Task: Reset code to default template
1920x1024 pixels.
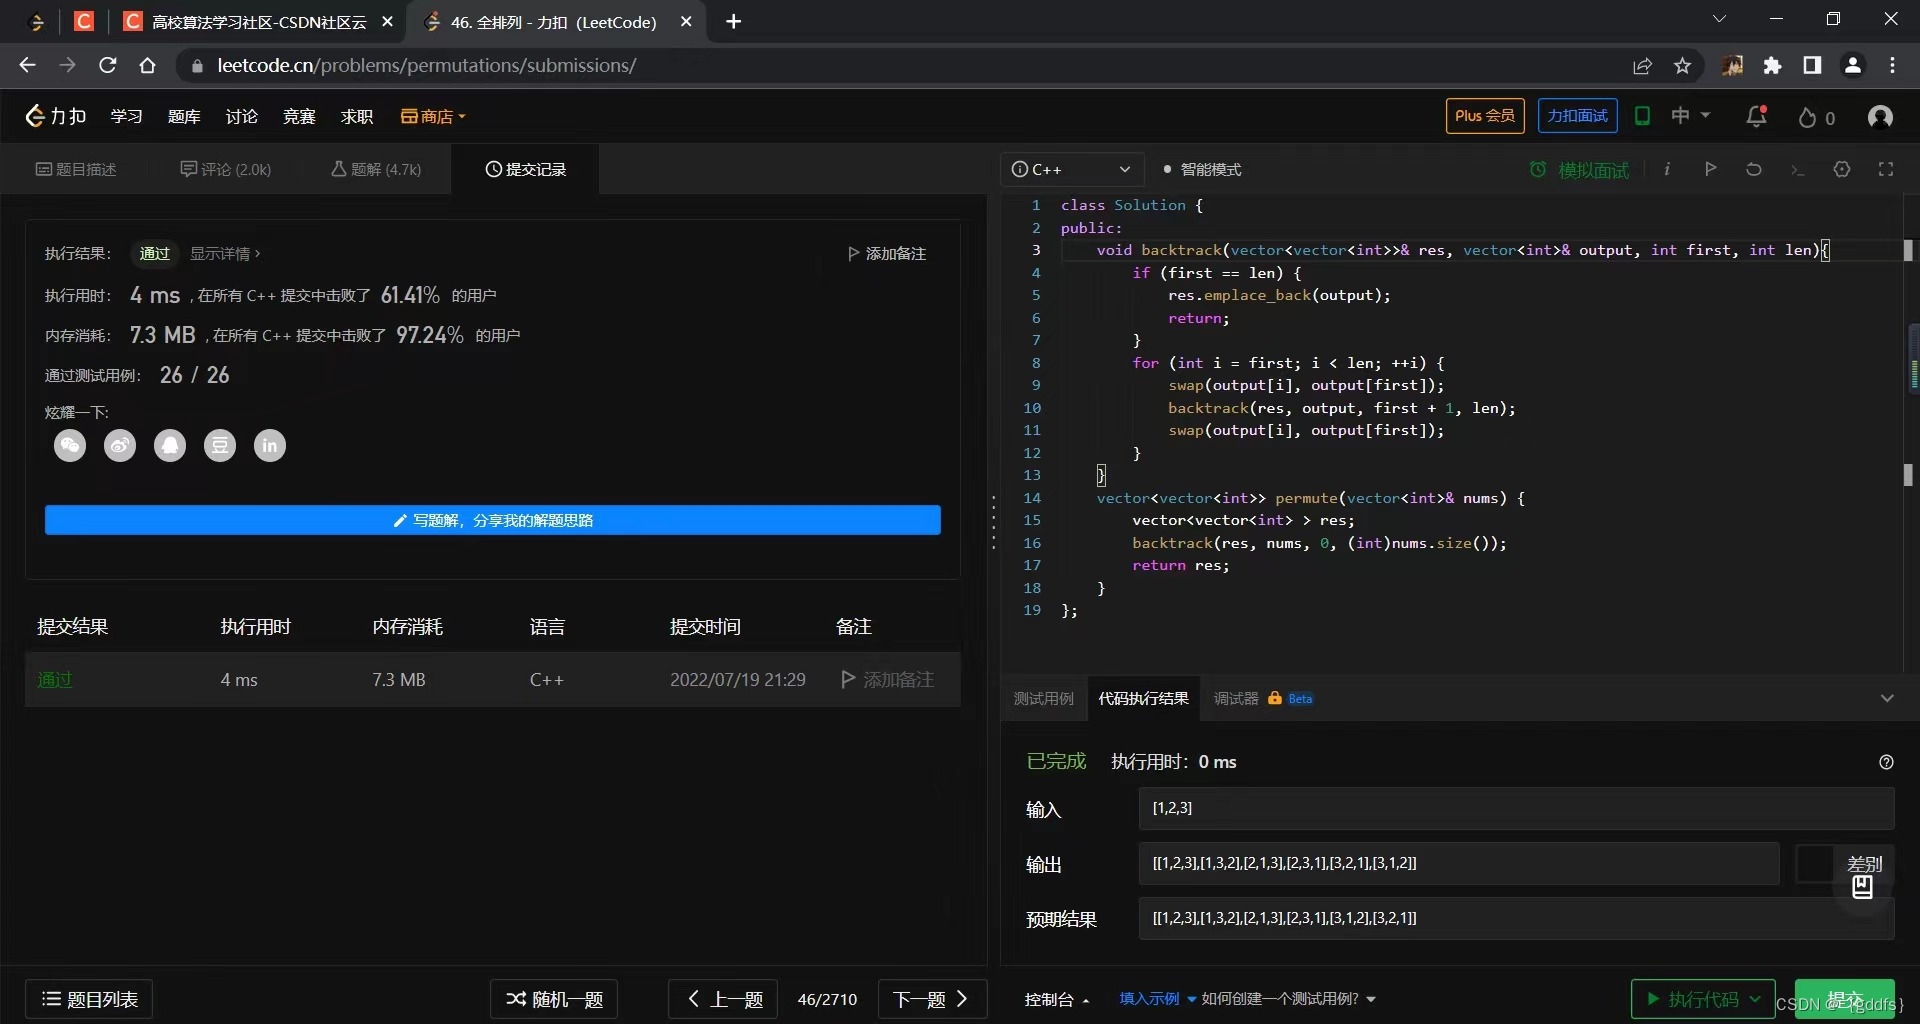Action: click(x=1754, y=169)
